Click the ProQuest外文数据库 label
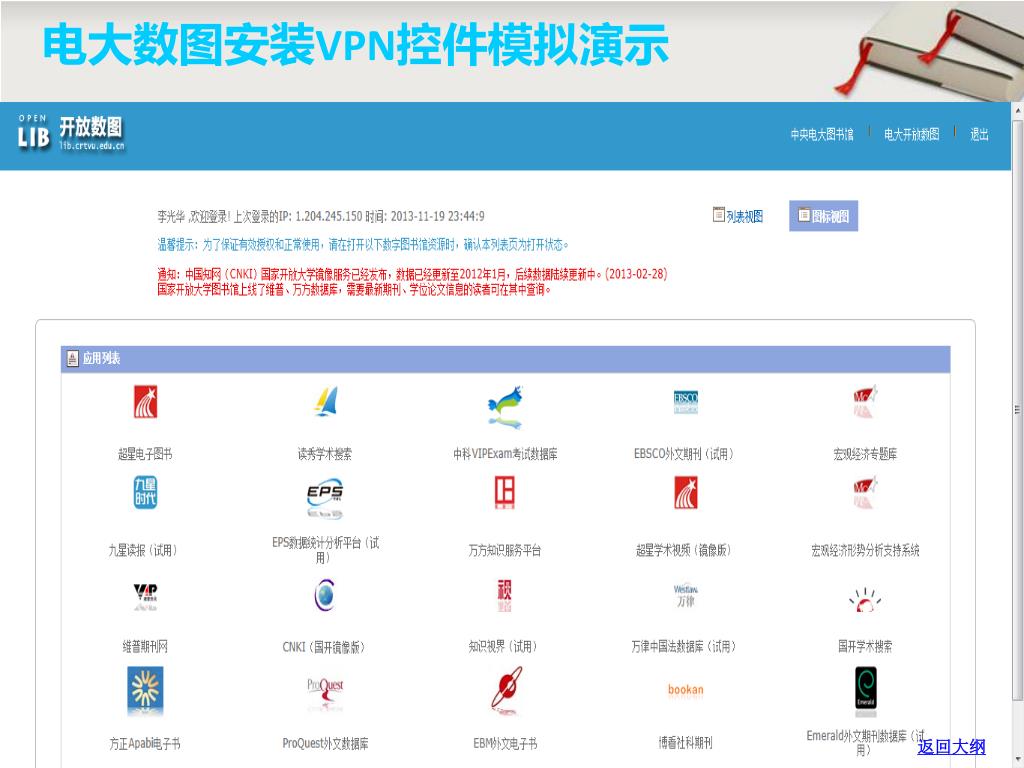 click(x=325, y=743)
